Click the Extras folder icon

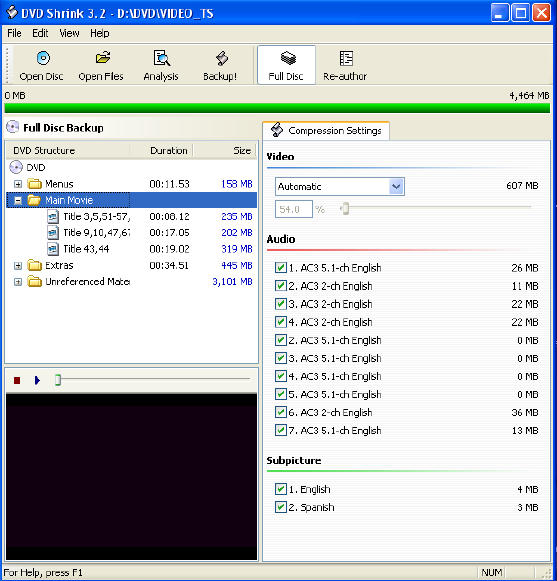[35, 265]
